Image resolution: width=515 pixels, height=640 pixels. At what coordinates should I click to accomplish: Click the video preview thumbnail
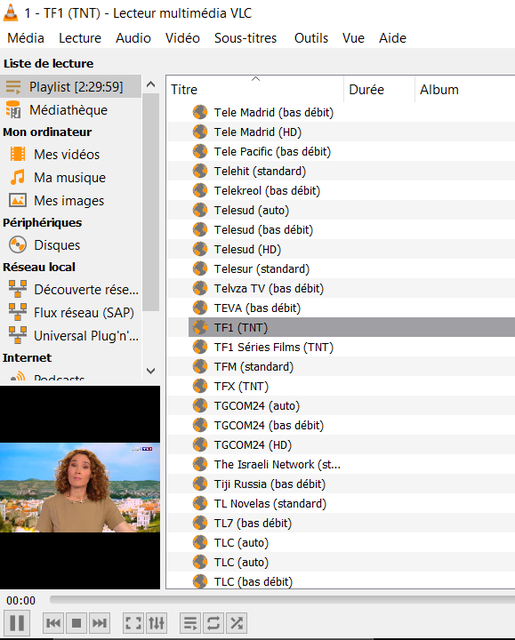(80, 487)
